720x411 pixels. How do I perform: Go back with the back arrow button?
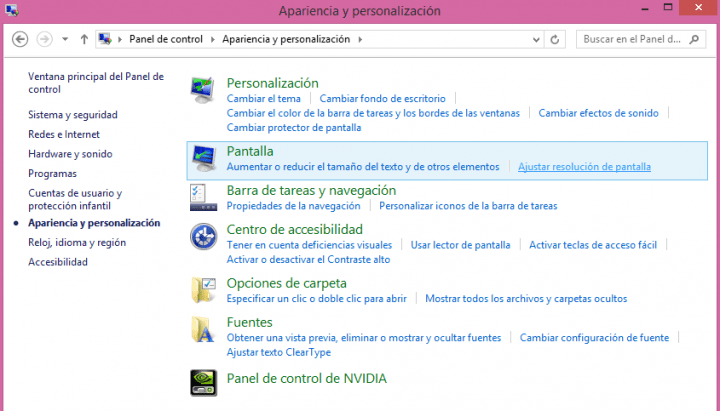20,39
